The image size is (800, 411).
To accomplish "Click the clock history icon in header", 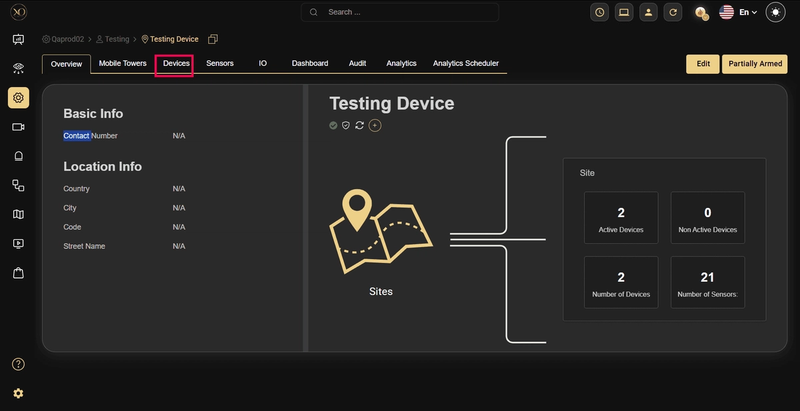I will coord(599,12).
